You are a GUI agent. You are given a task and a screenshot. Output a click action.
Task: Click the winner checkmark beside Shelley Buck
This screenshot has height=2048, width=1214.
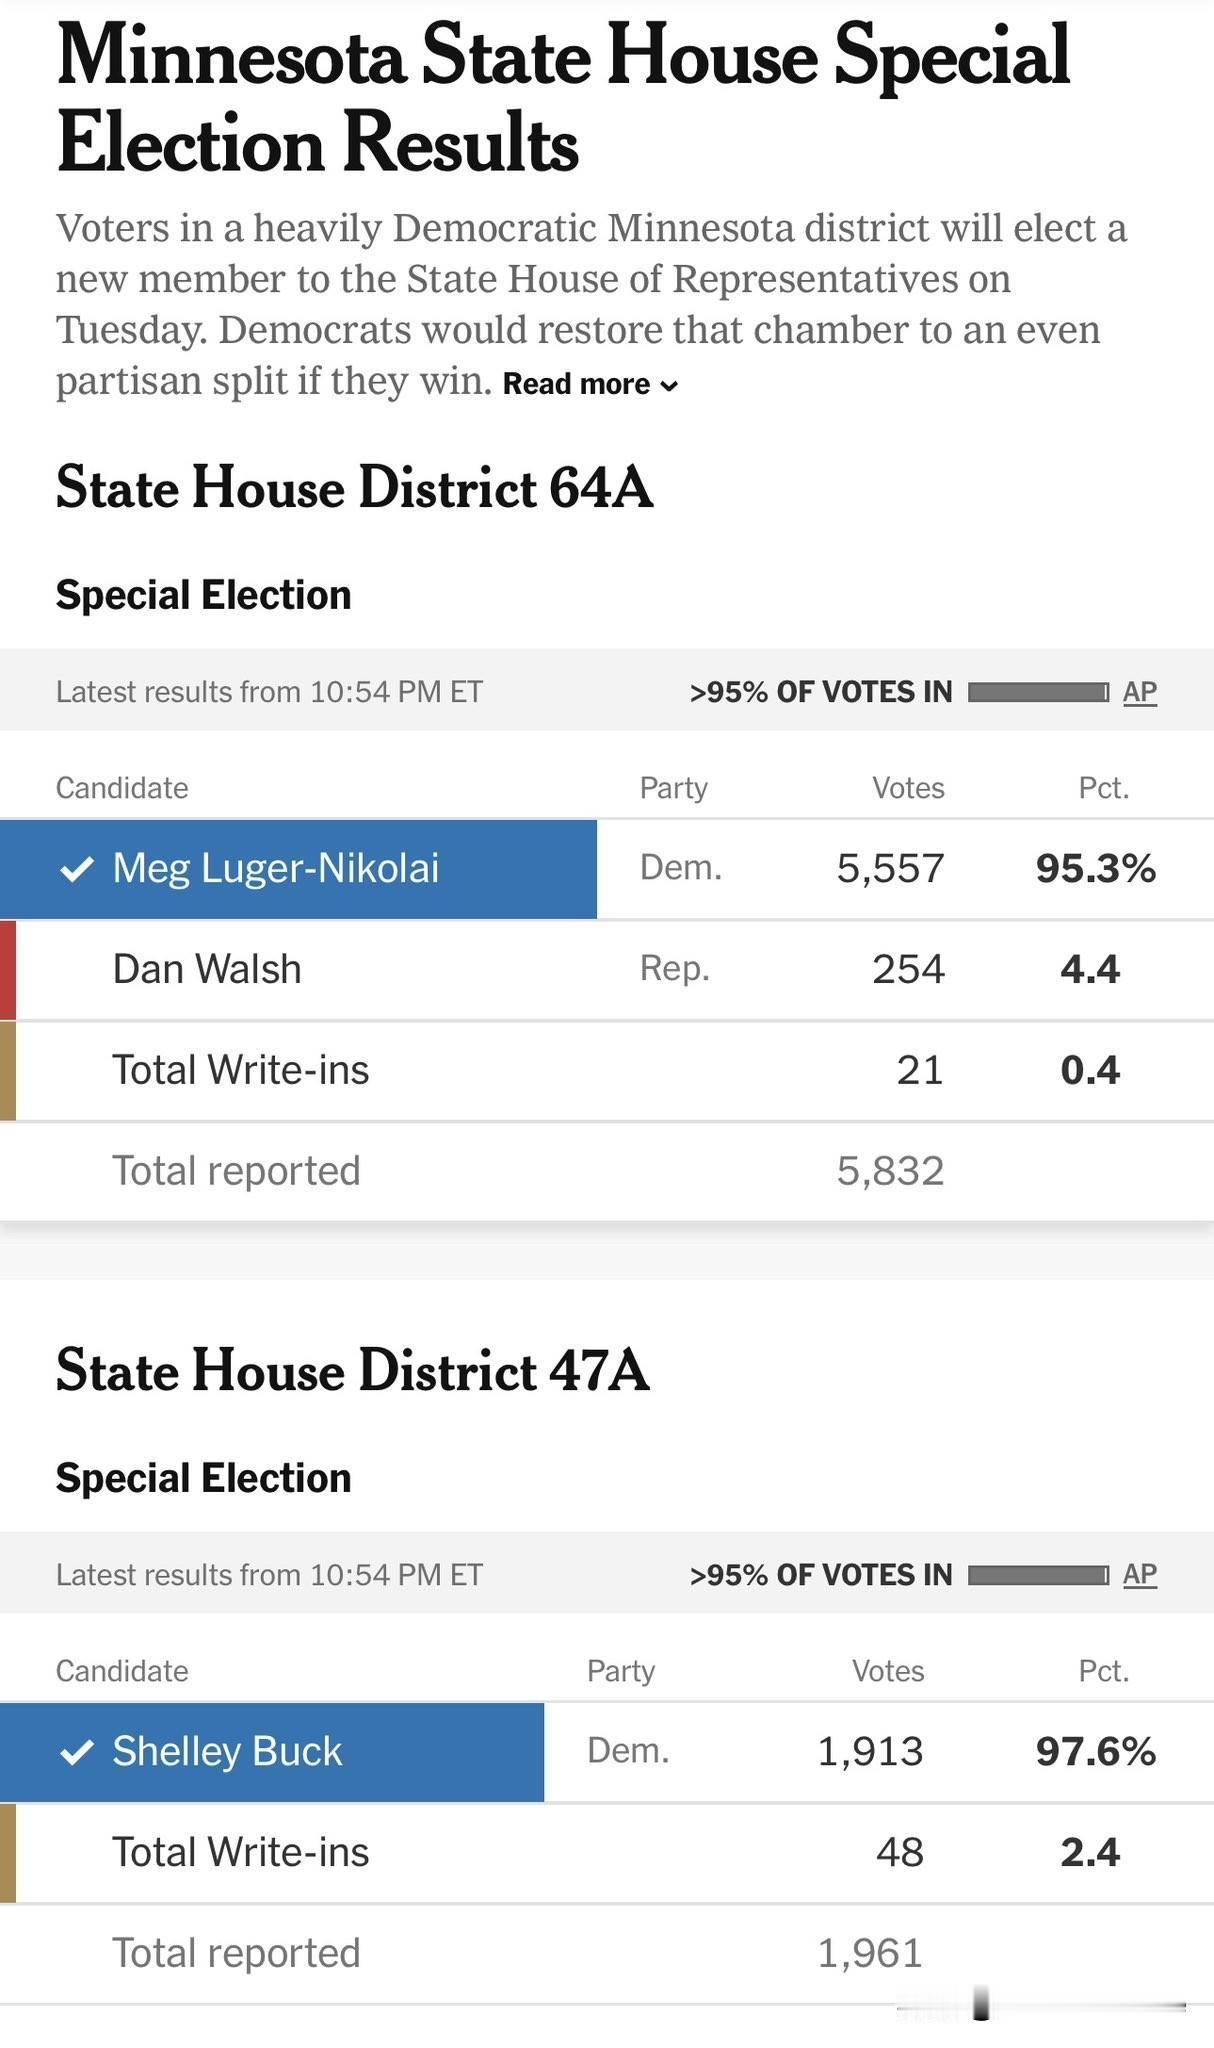[77, 1752]
